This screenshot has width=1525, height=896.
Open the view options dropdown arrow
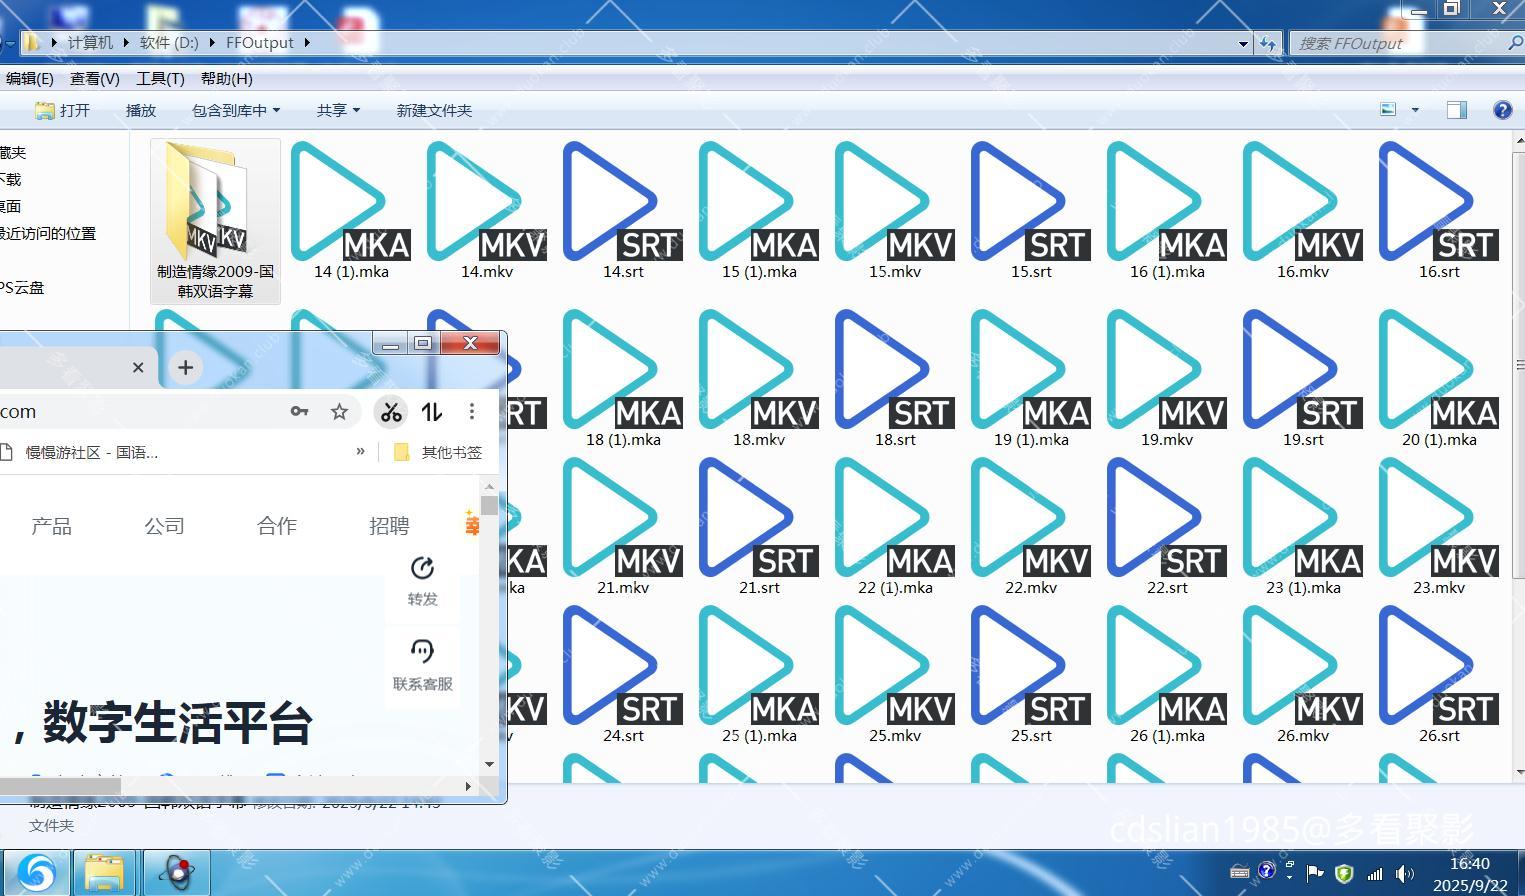point(1415,110)
